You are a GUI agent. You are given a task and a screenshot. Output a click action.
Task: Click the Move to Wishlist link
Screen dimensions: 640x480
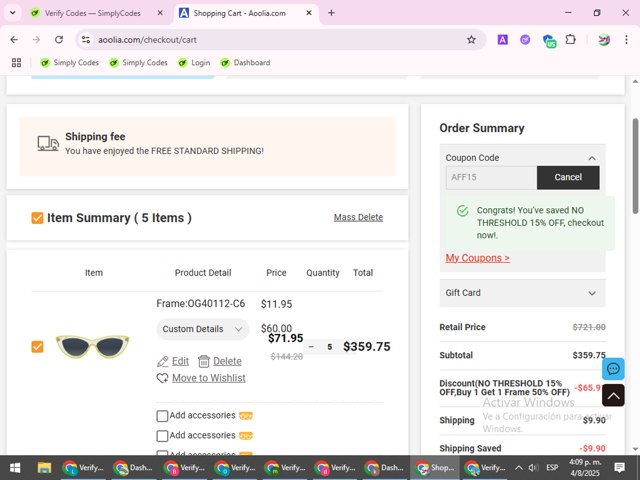[x=209, y=378]
